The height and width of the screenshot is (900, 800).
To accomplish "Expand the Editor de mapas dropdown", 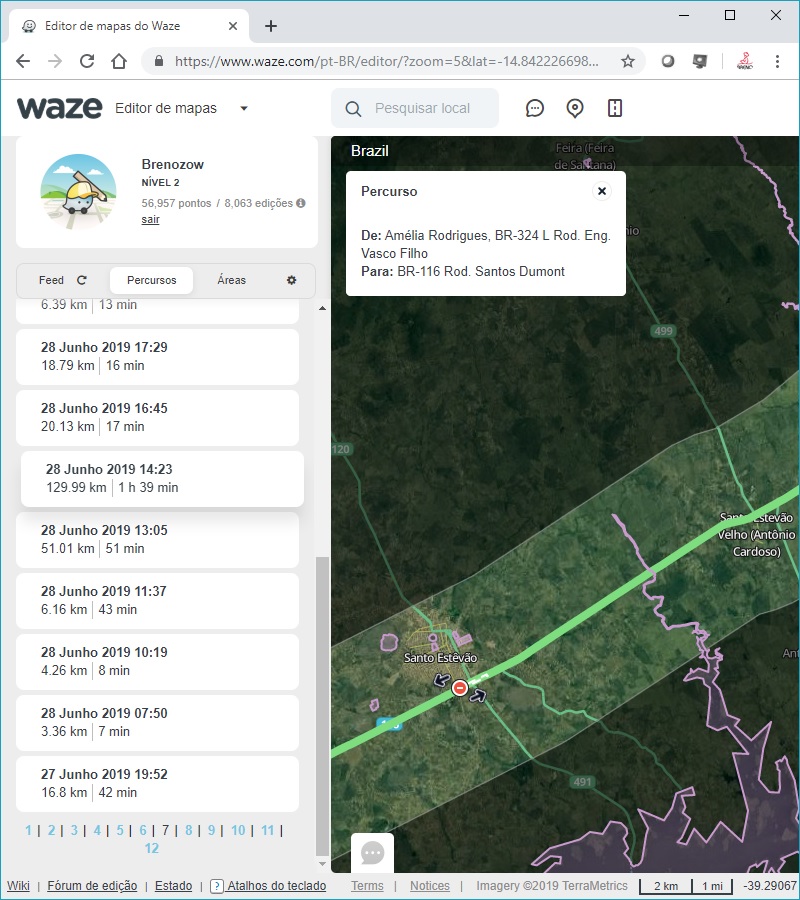I will click(244, 108).
